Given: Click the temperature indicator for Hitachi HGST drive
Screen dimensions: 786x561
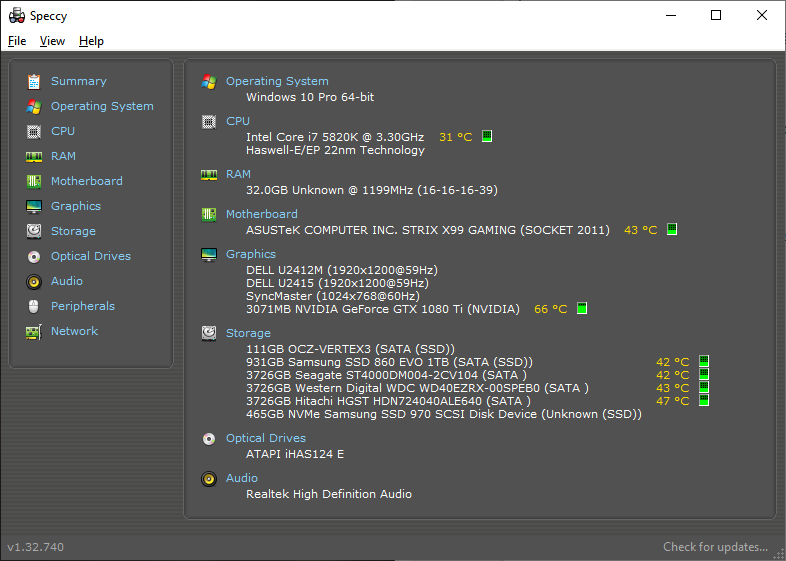Looking at the screenshot, I should (x=704, y=401).
